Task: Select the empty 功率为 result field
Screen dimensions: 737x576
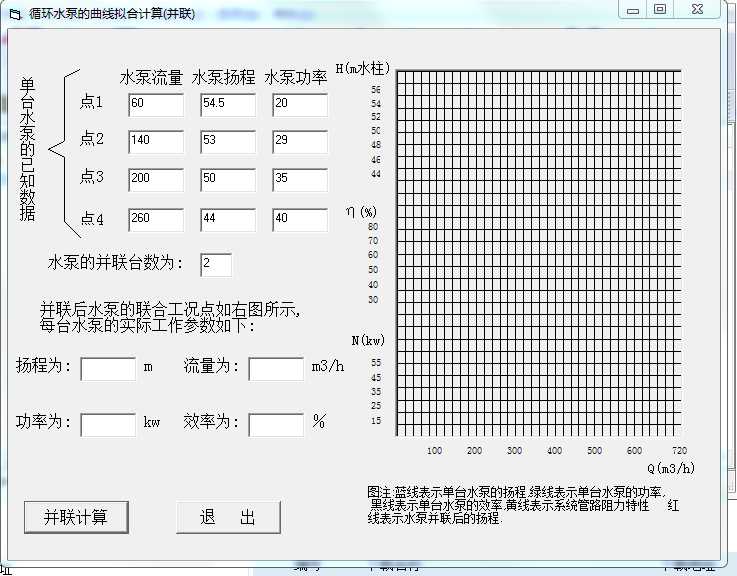Action: 108,425
